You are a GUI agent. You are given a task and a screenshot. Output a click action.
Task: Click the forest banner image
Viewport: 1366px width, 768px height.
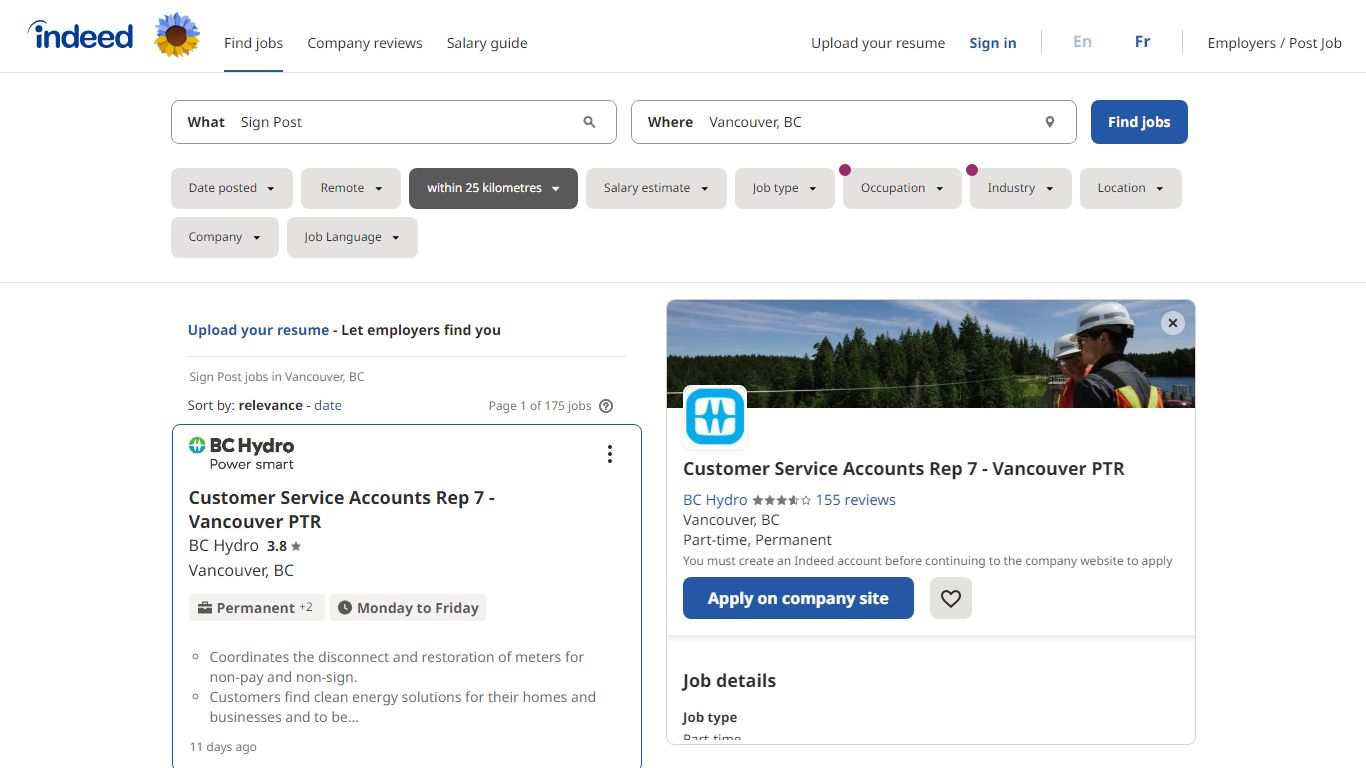coord(930,354)
